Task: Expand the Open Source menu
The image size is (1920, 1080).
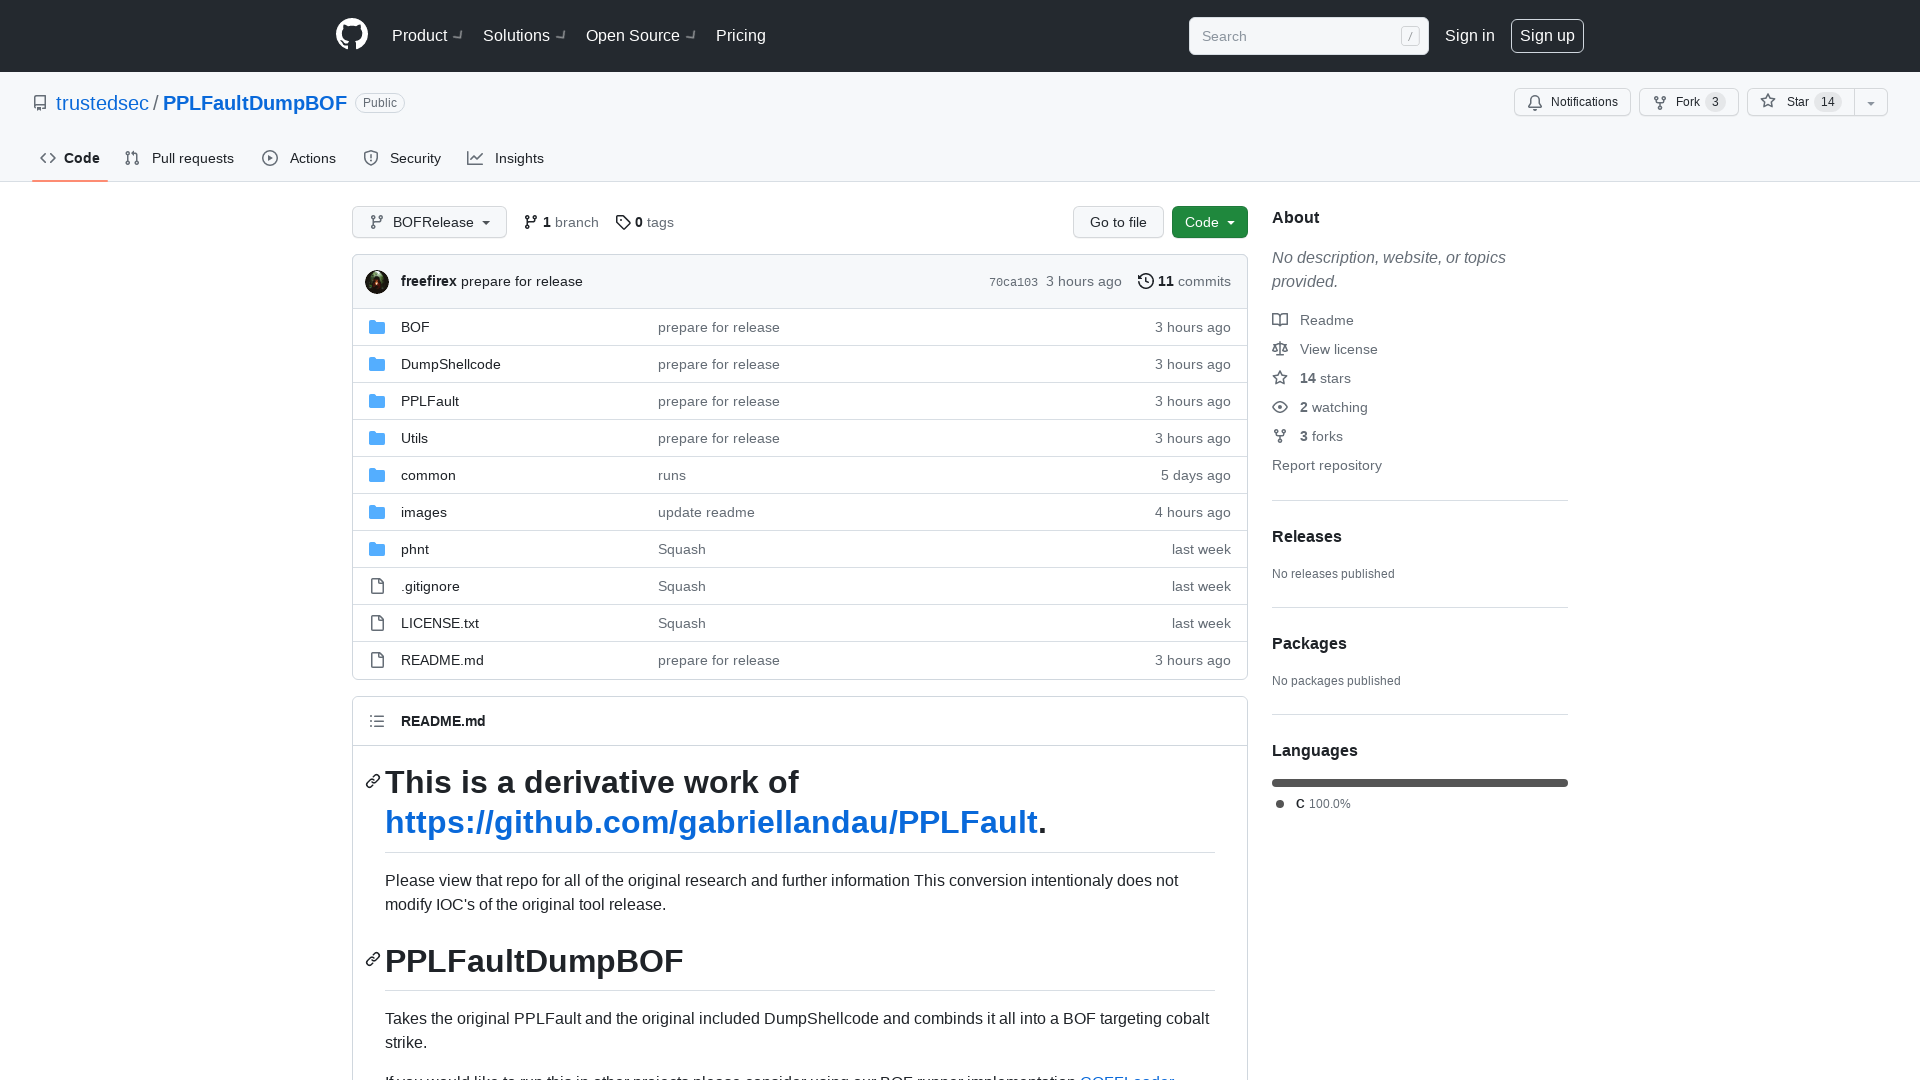Action: pos(640,35)
